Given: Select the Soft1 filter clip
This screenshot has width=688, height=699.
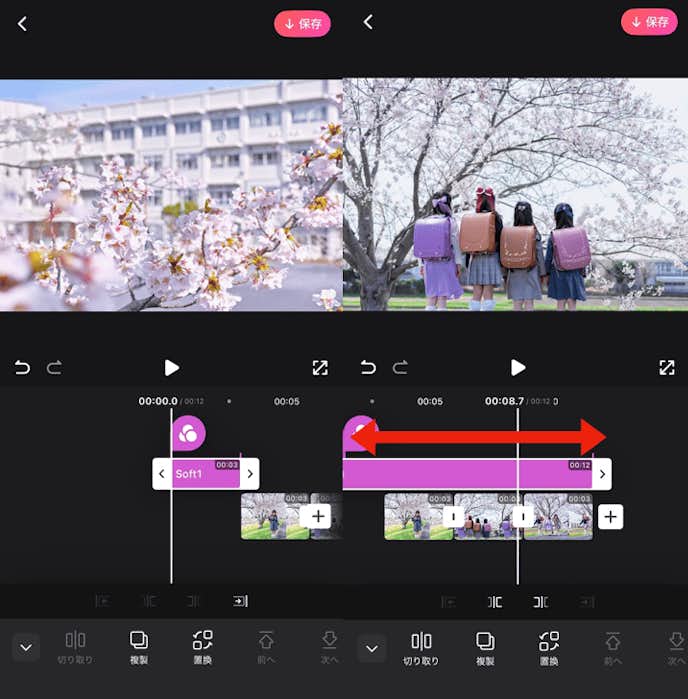Looking at the screenshot, I should 206,473.
